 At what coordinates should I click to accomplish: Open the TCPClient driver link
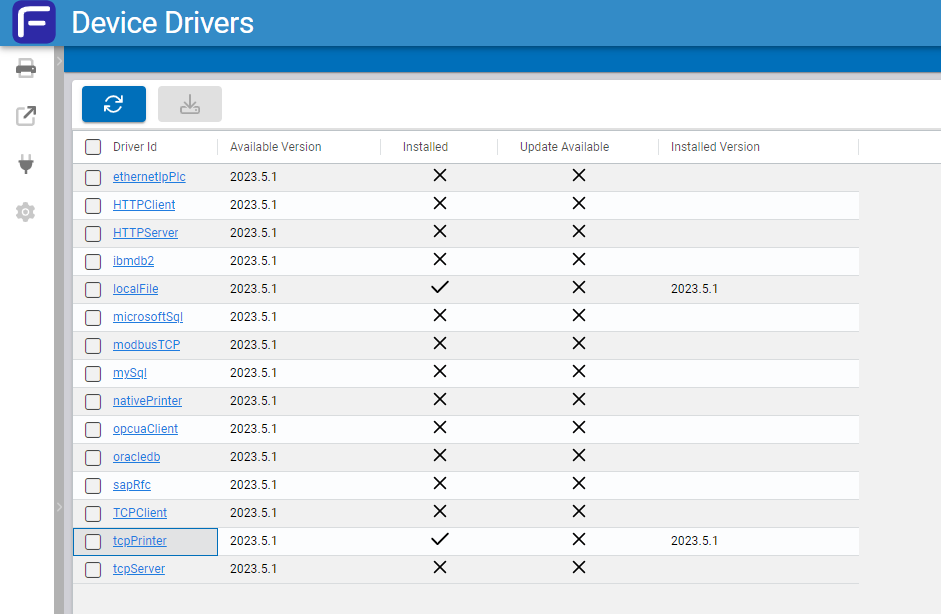click(140, 513)
